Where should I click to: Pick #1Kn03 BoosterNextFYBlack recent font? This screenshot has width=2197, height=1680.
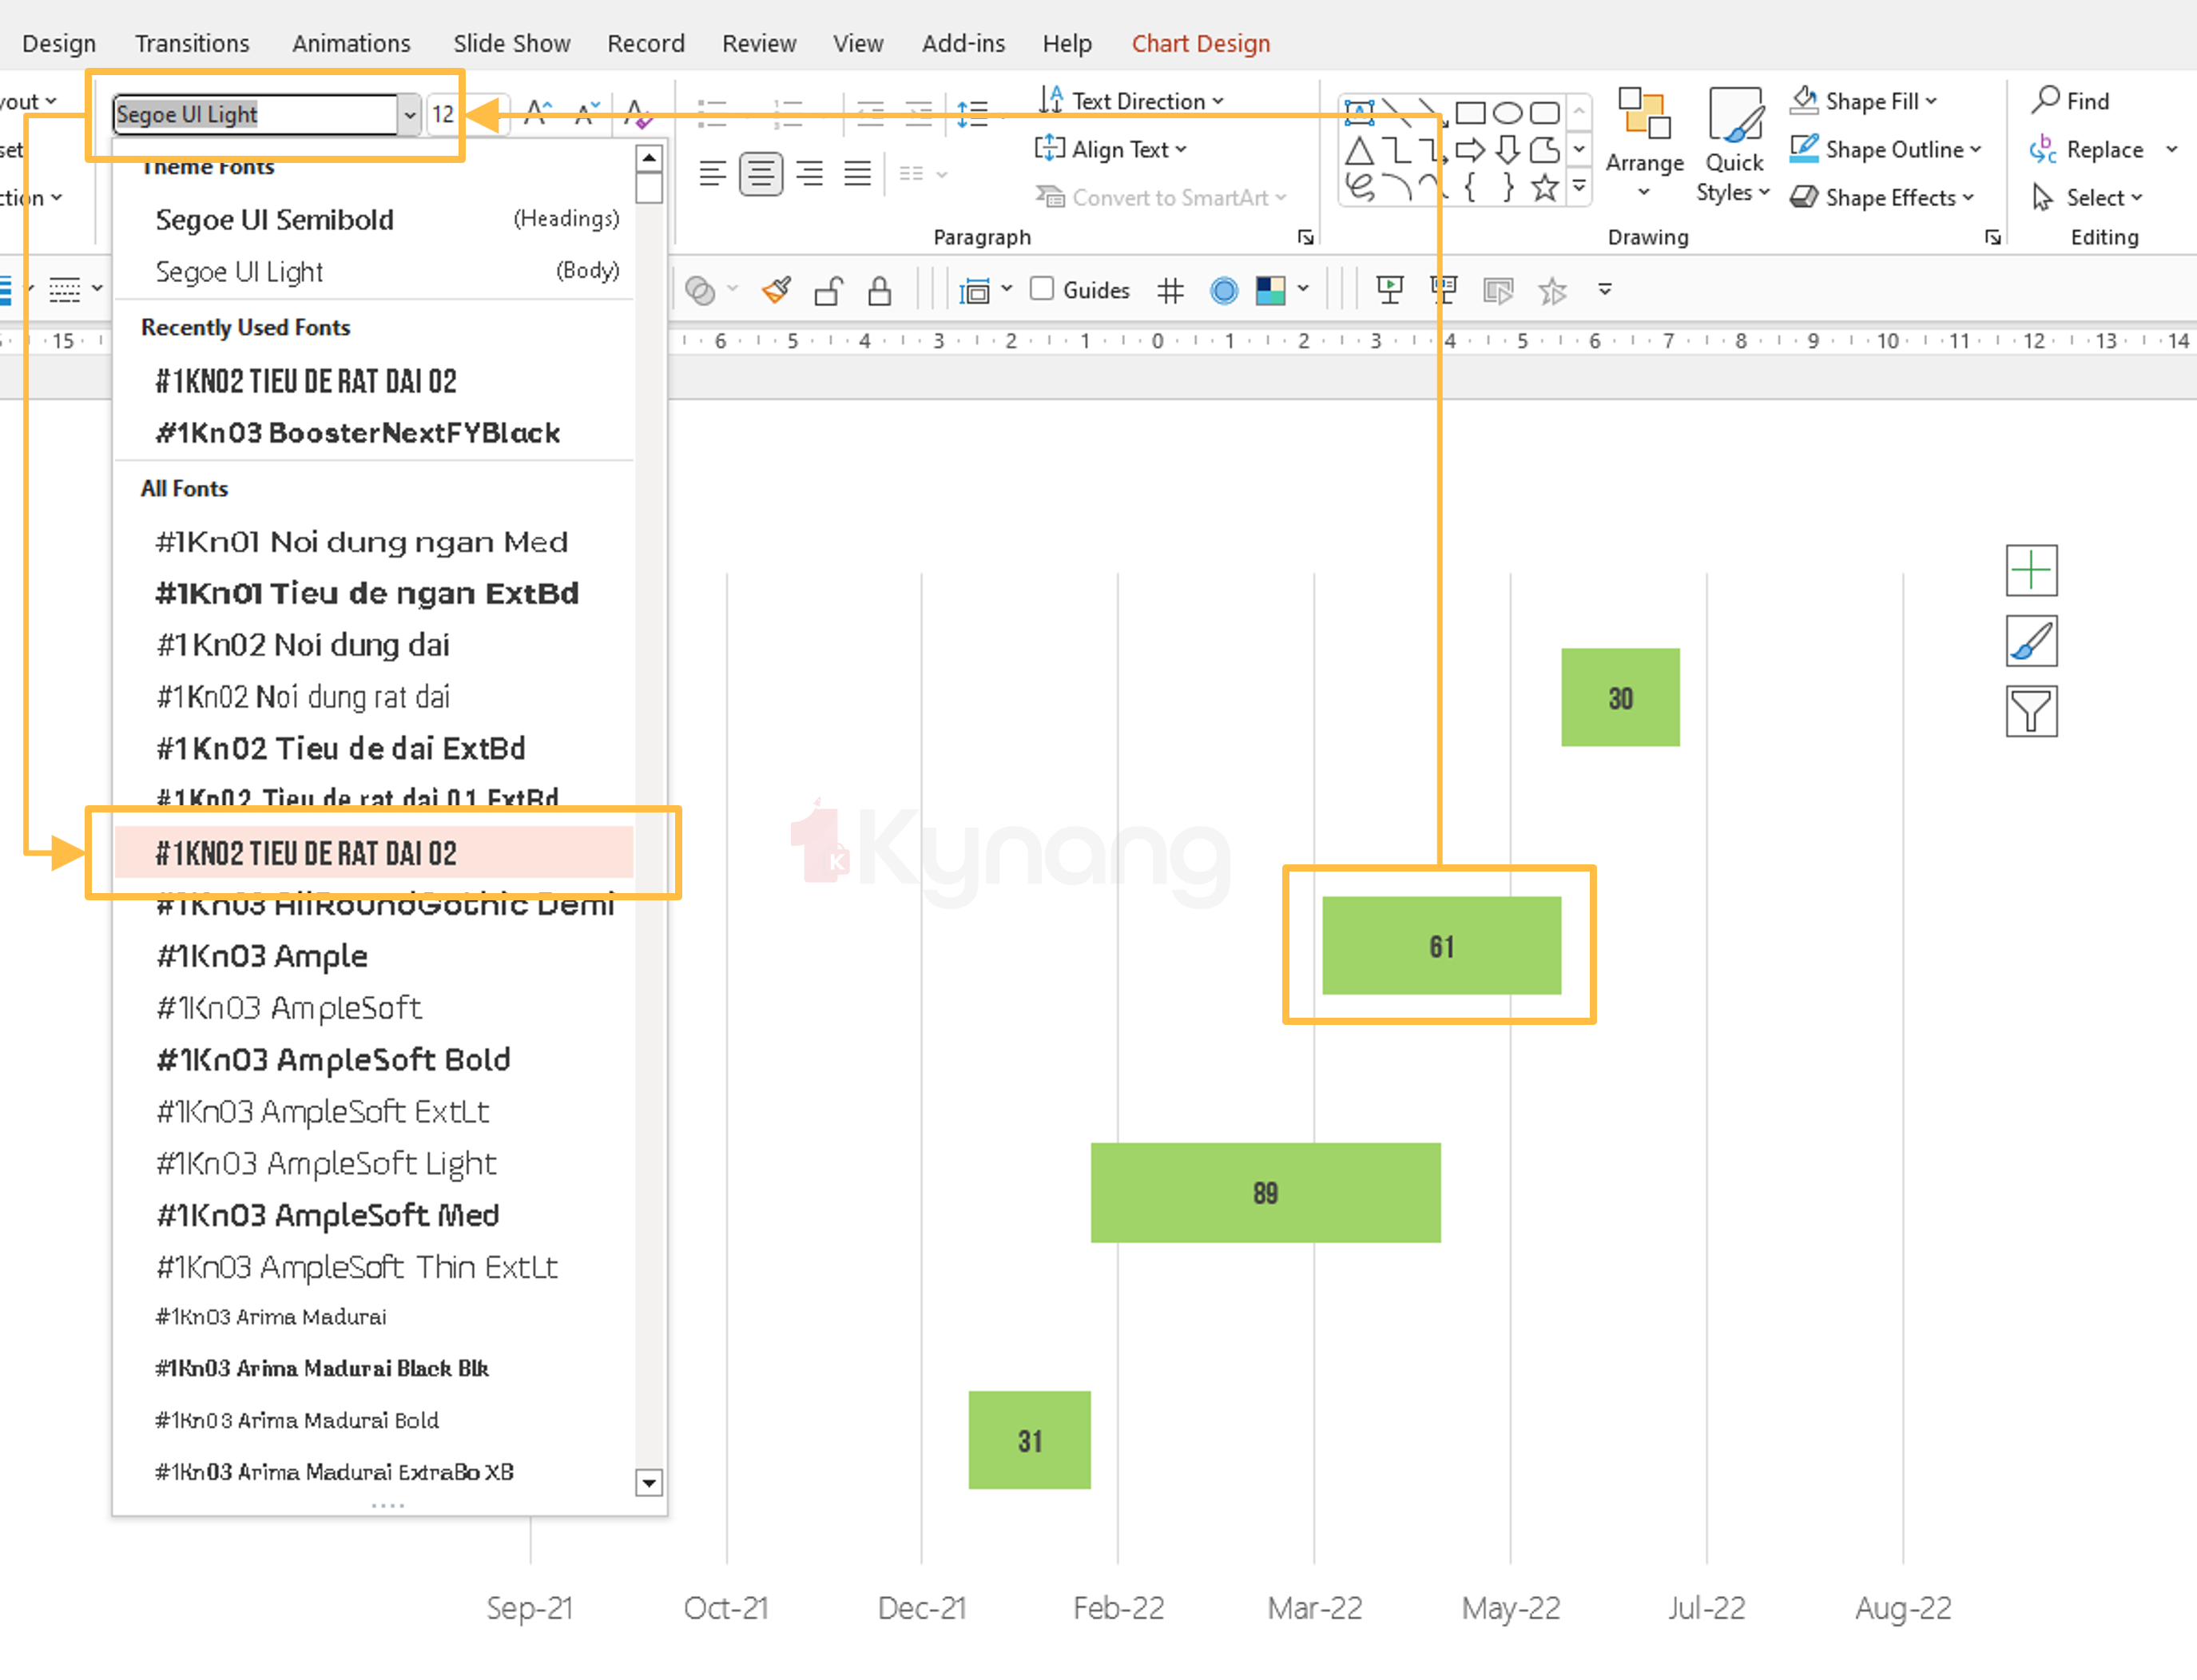(375, 433)
